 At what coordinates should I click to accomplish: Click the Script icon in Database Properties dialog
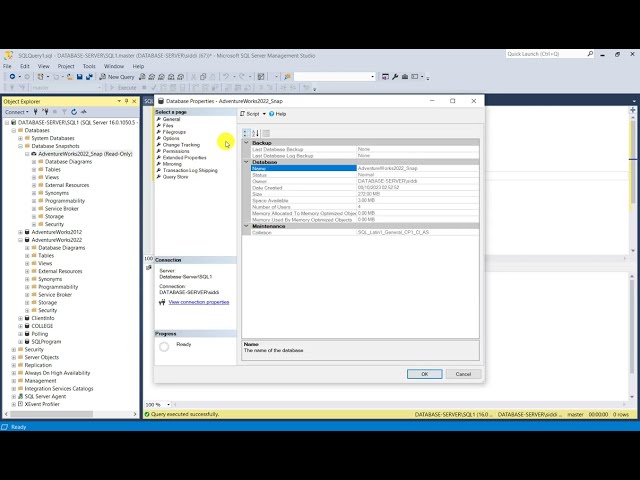[x=242, y=114]
